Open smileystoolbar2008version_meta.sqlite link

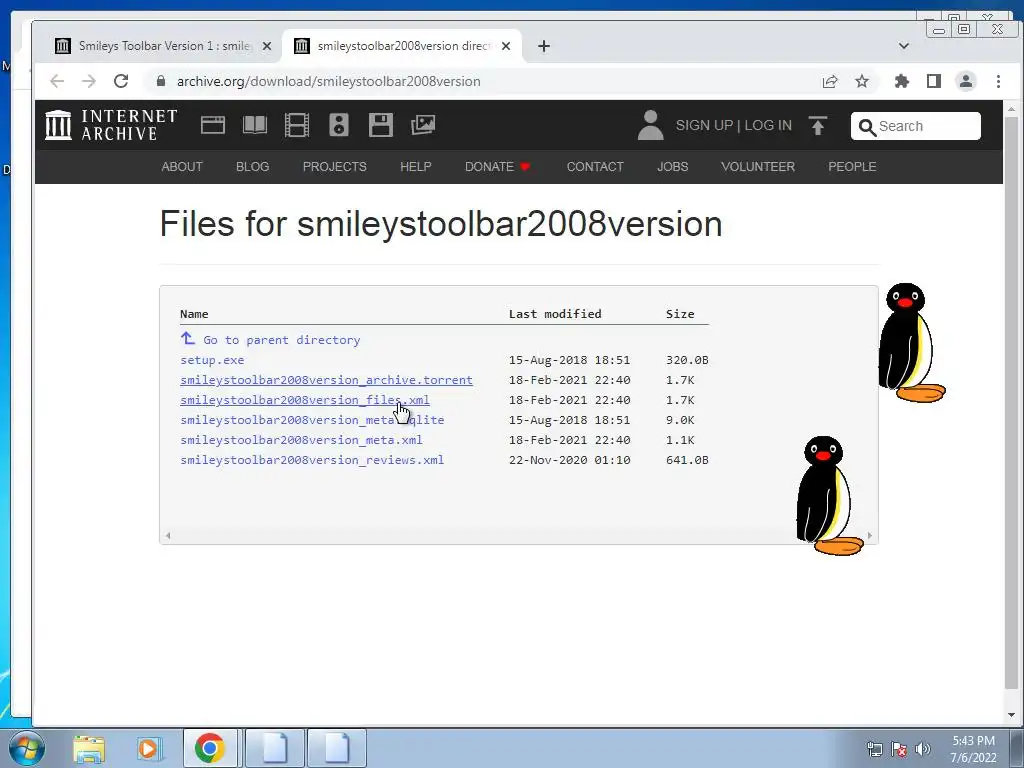point(312,420)
